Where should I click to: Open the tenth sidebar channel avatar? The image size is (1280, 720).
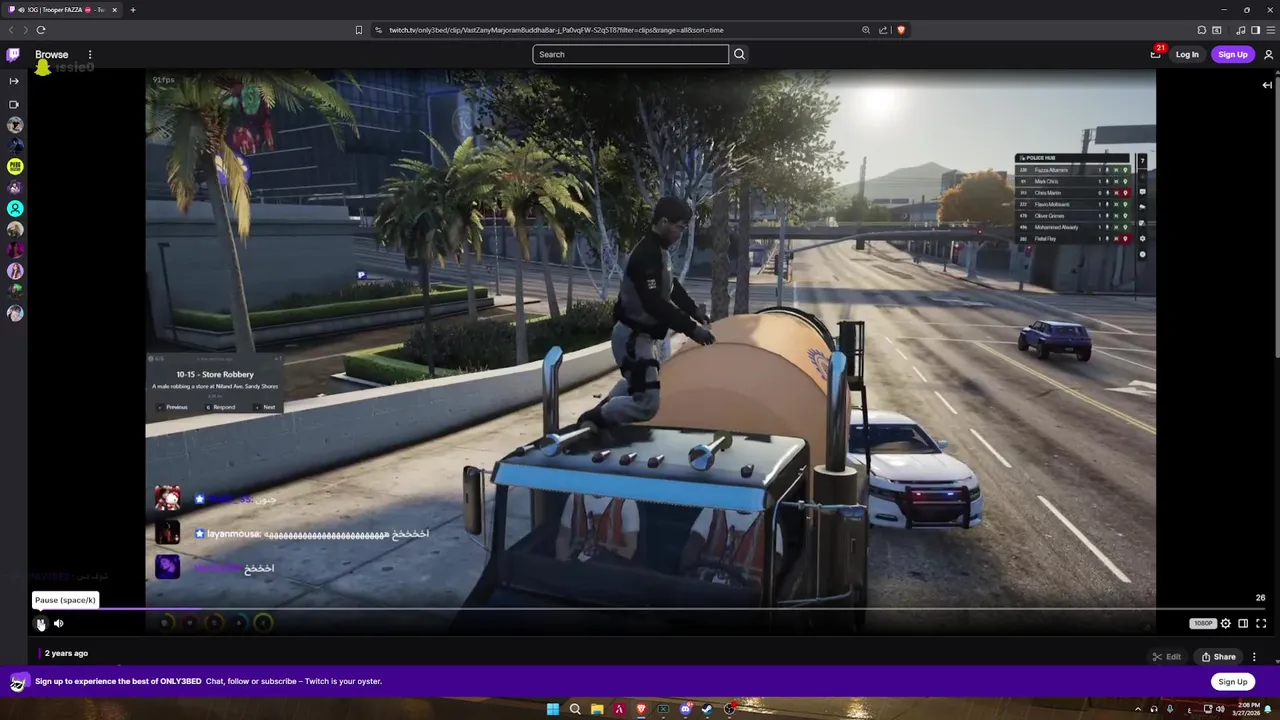[15, 313]
